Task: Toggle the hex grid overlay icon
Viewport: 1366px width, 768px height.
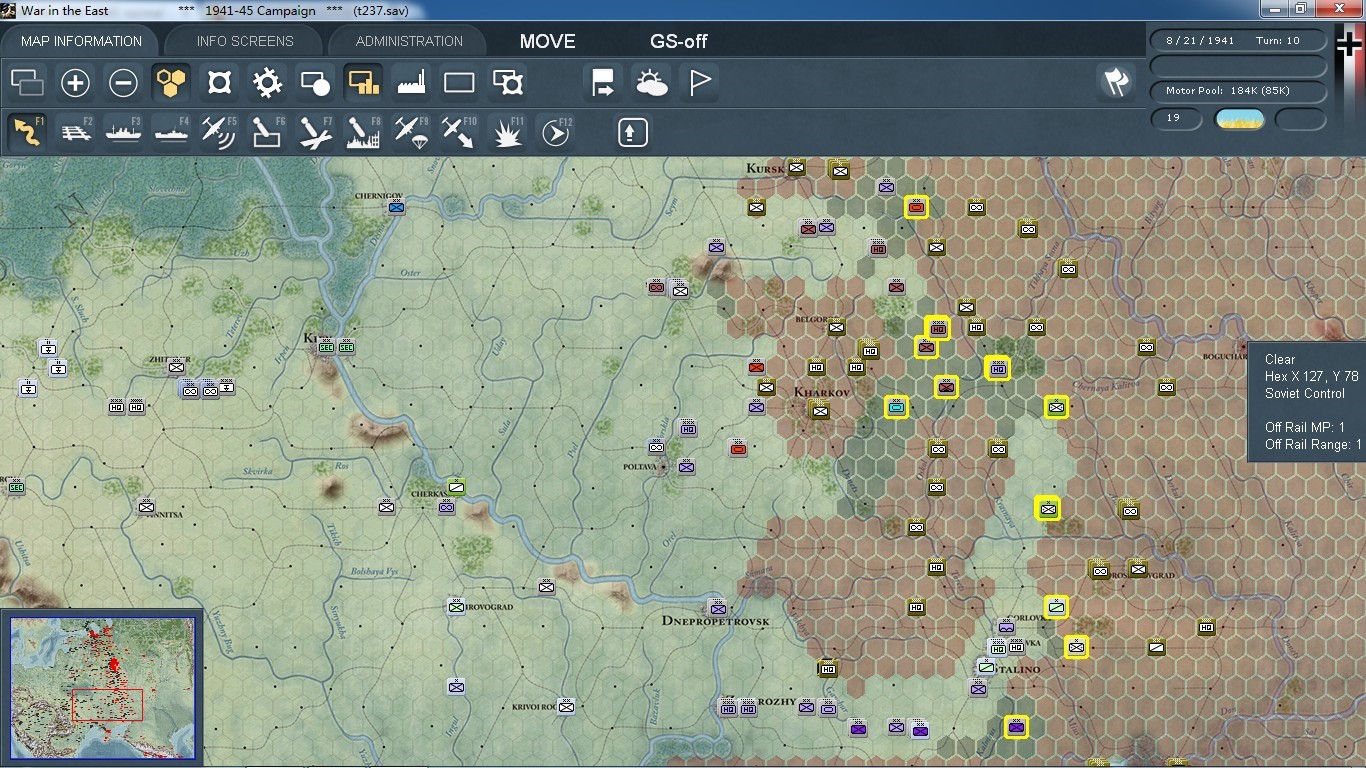Action: pyautogui.click(x=171, y=83)
